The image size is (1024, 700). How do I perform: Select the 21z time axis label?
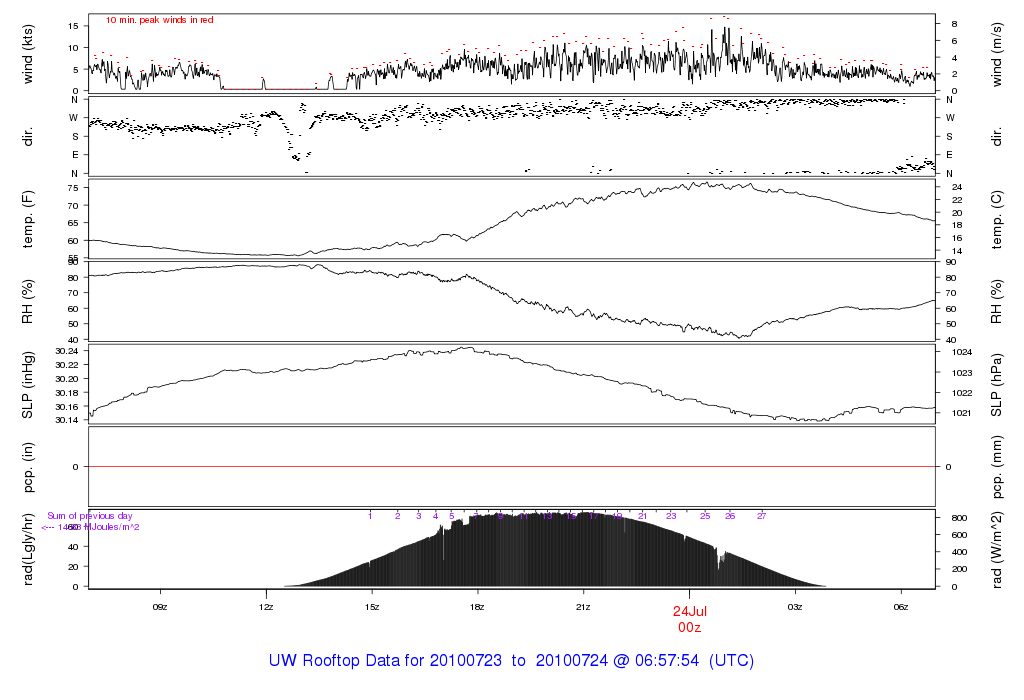[x=583, y=607]
